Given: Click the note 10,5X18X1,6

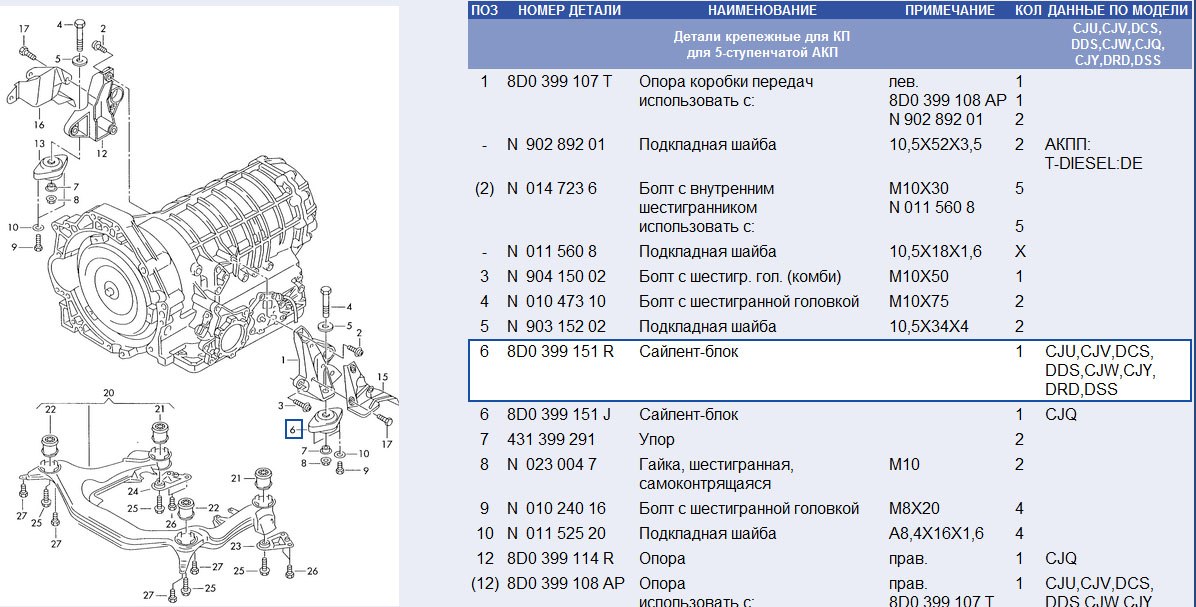Looking at the screenshot, I should pos(936,252).
